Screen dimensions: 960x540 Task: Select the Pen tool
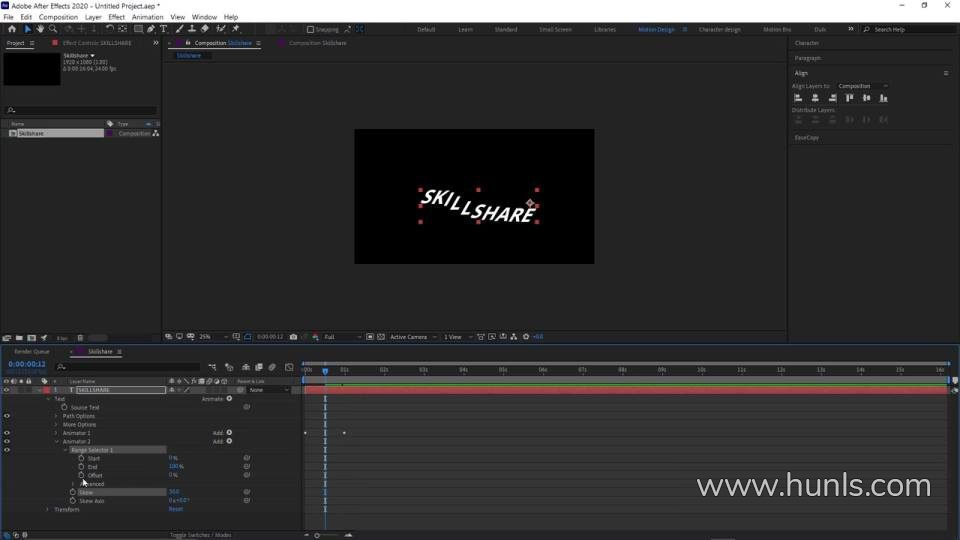pos(151,29)
